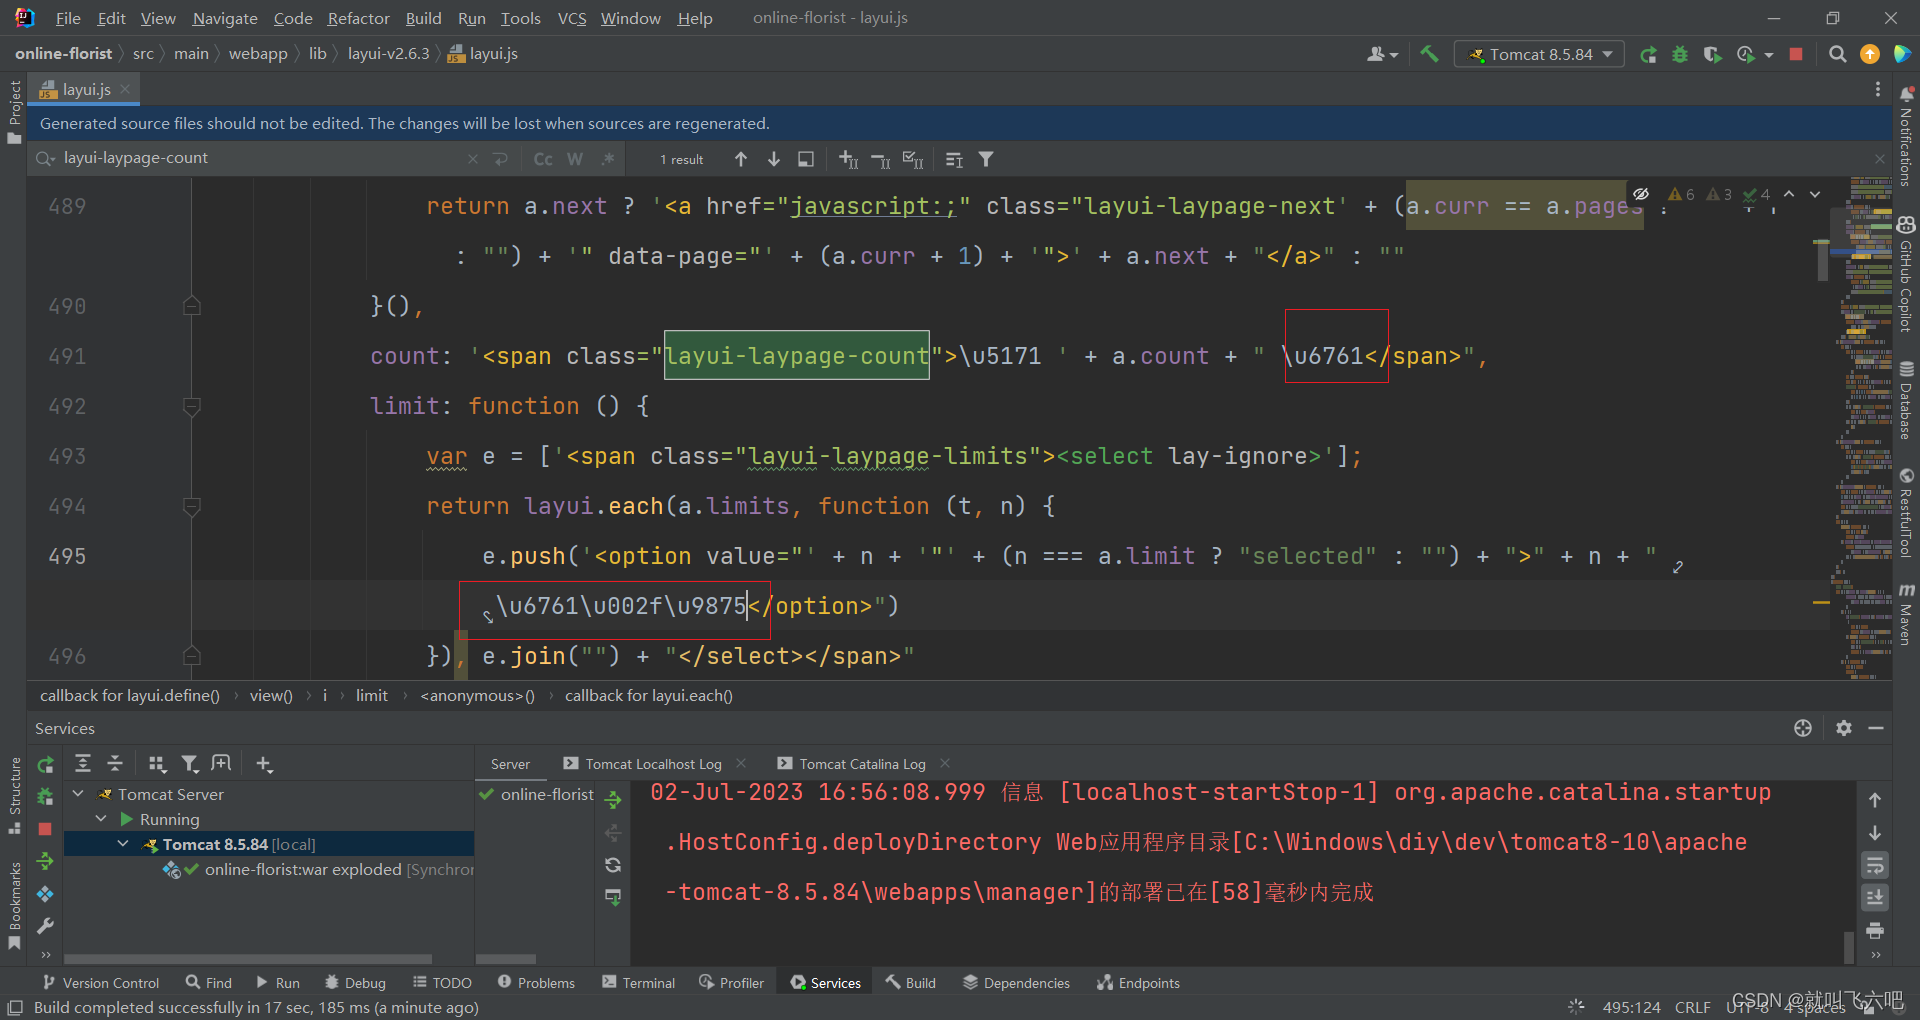Click the Services tree horizontal scrollbar
Viewport: 1920px width, 1020px height.
click(x=248, y=958)
